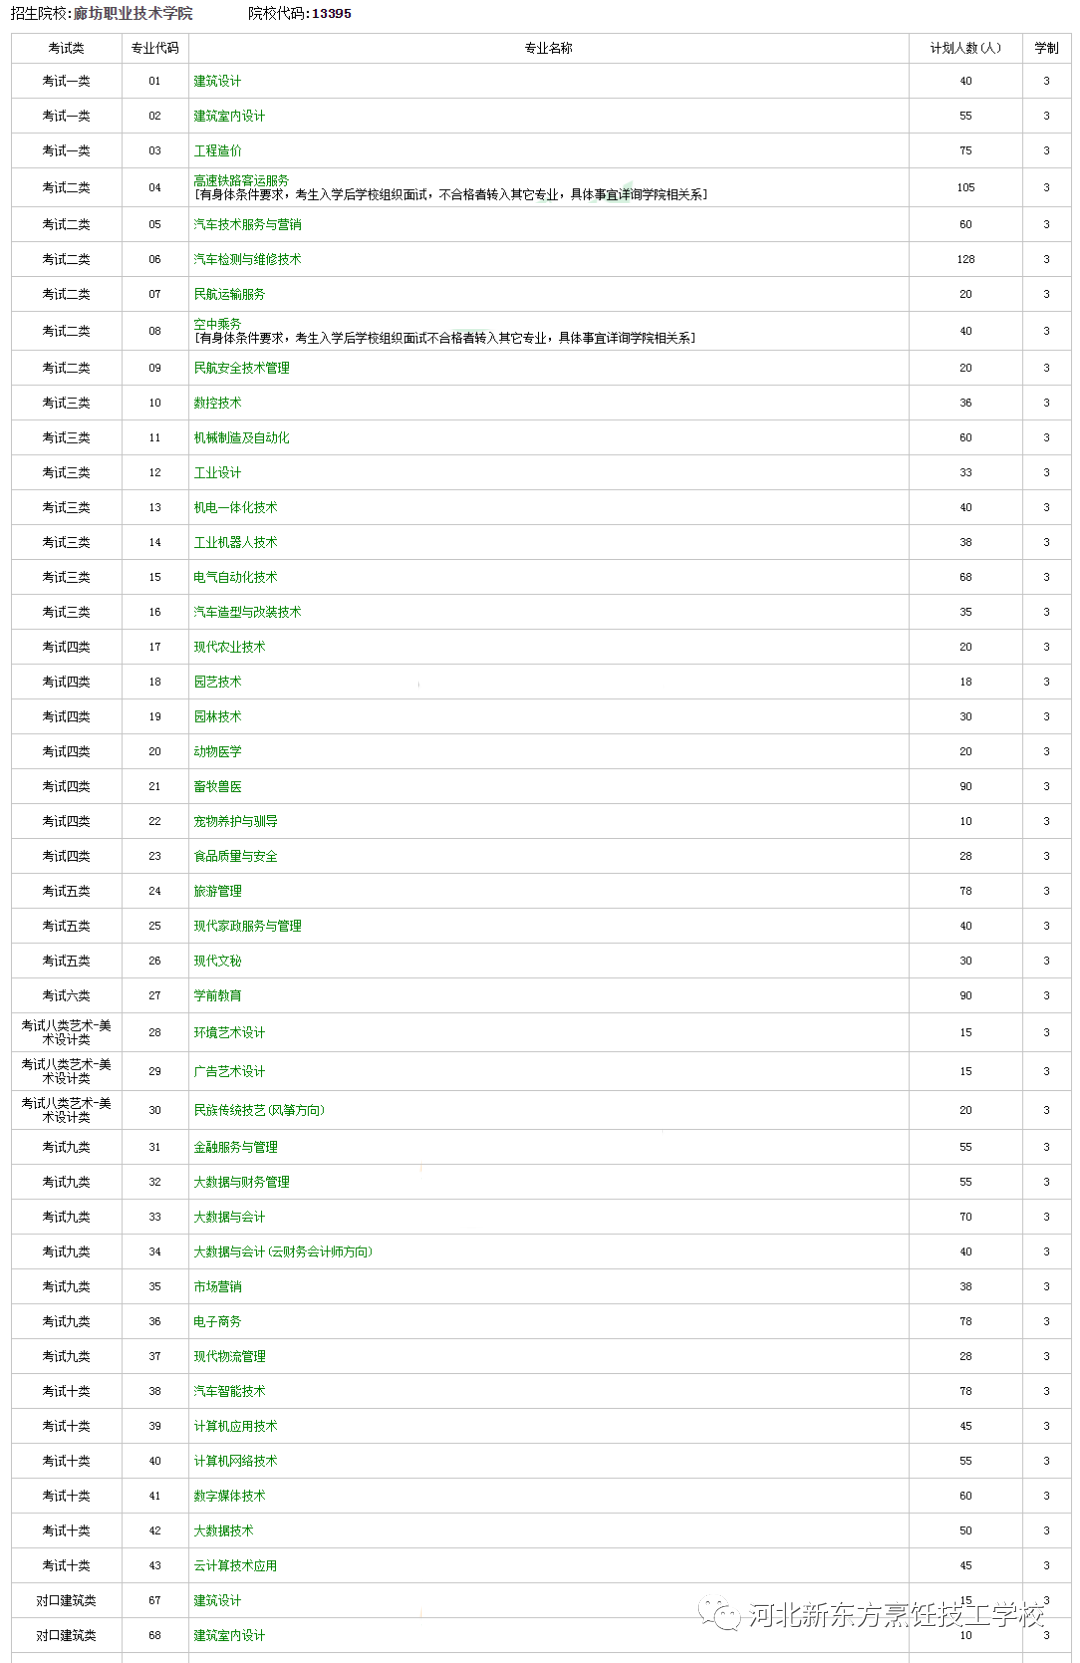Click the 计划人数(人) column header

(965, 48)
